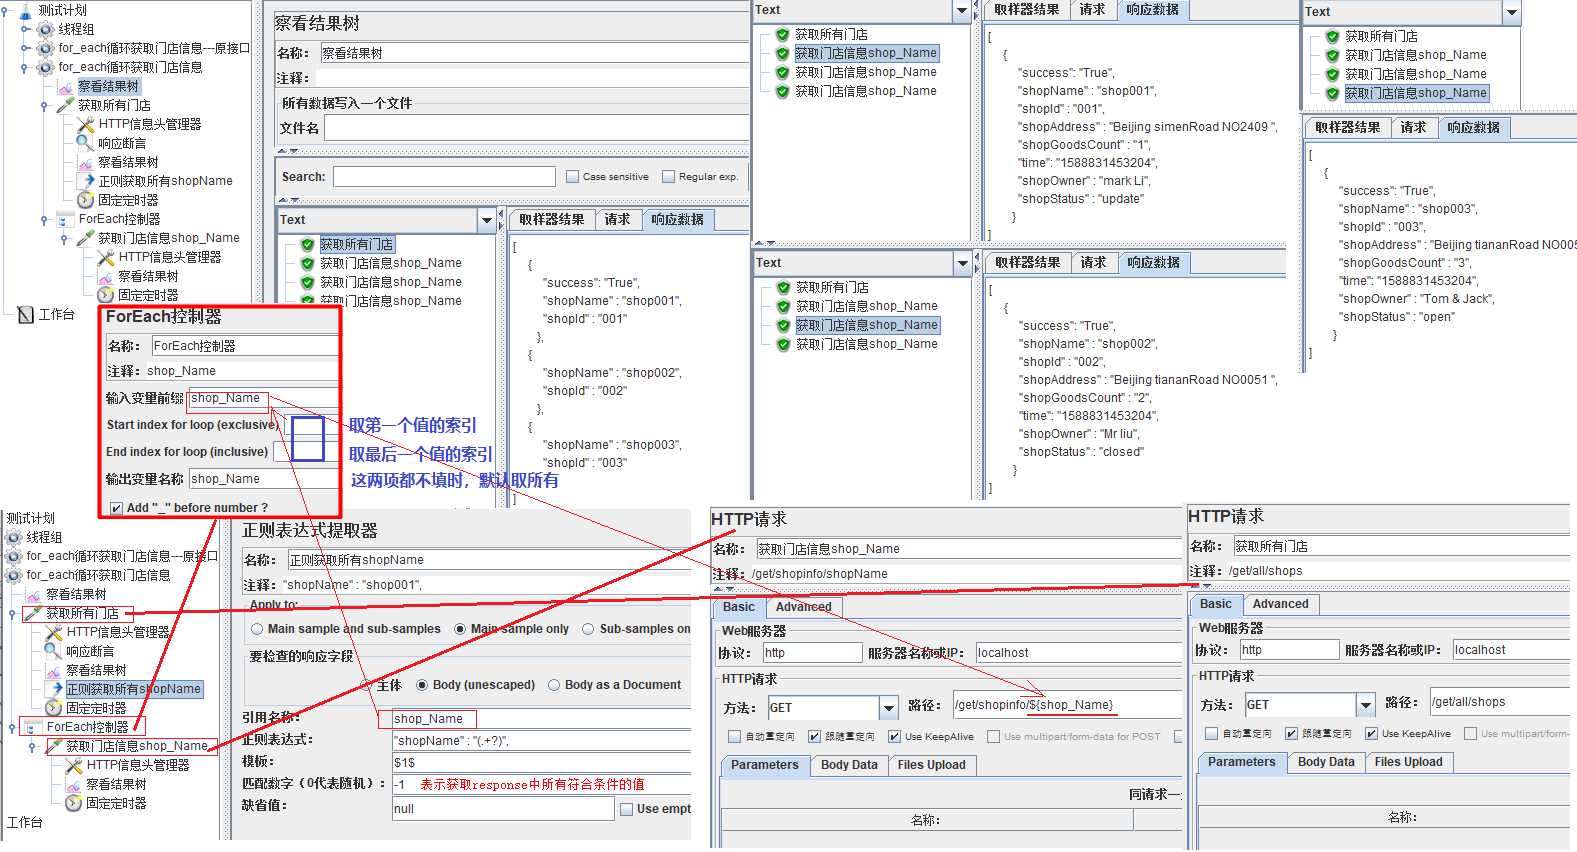This screenshot has width=1577, height=852.
Task: Open Body Data tab in 获取门店信息shop_Name request
Action: point(849,765)
